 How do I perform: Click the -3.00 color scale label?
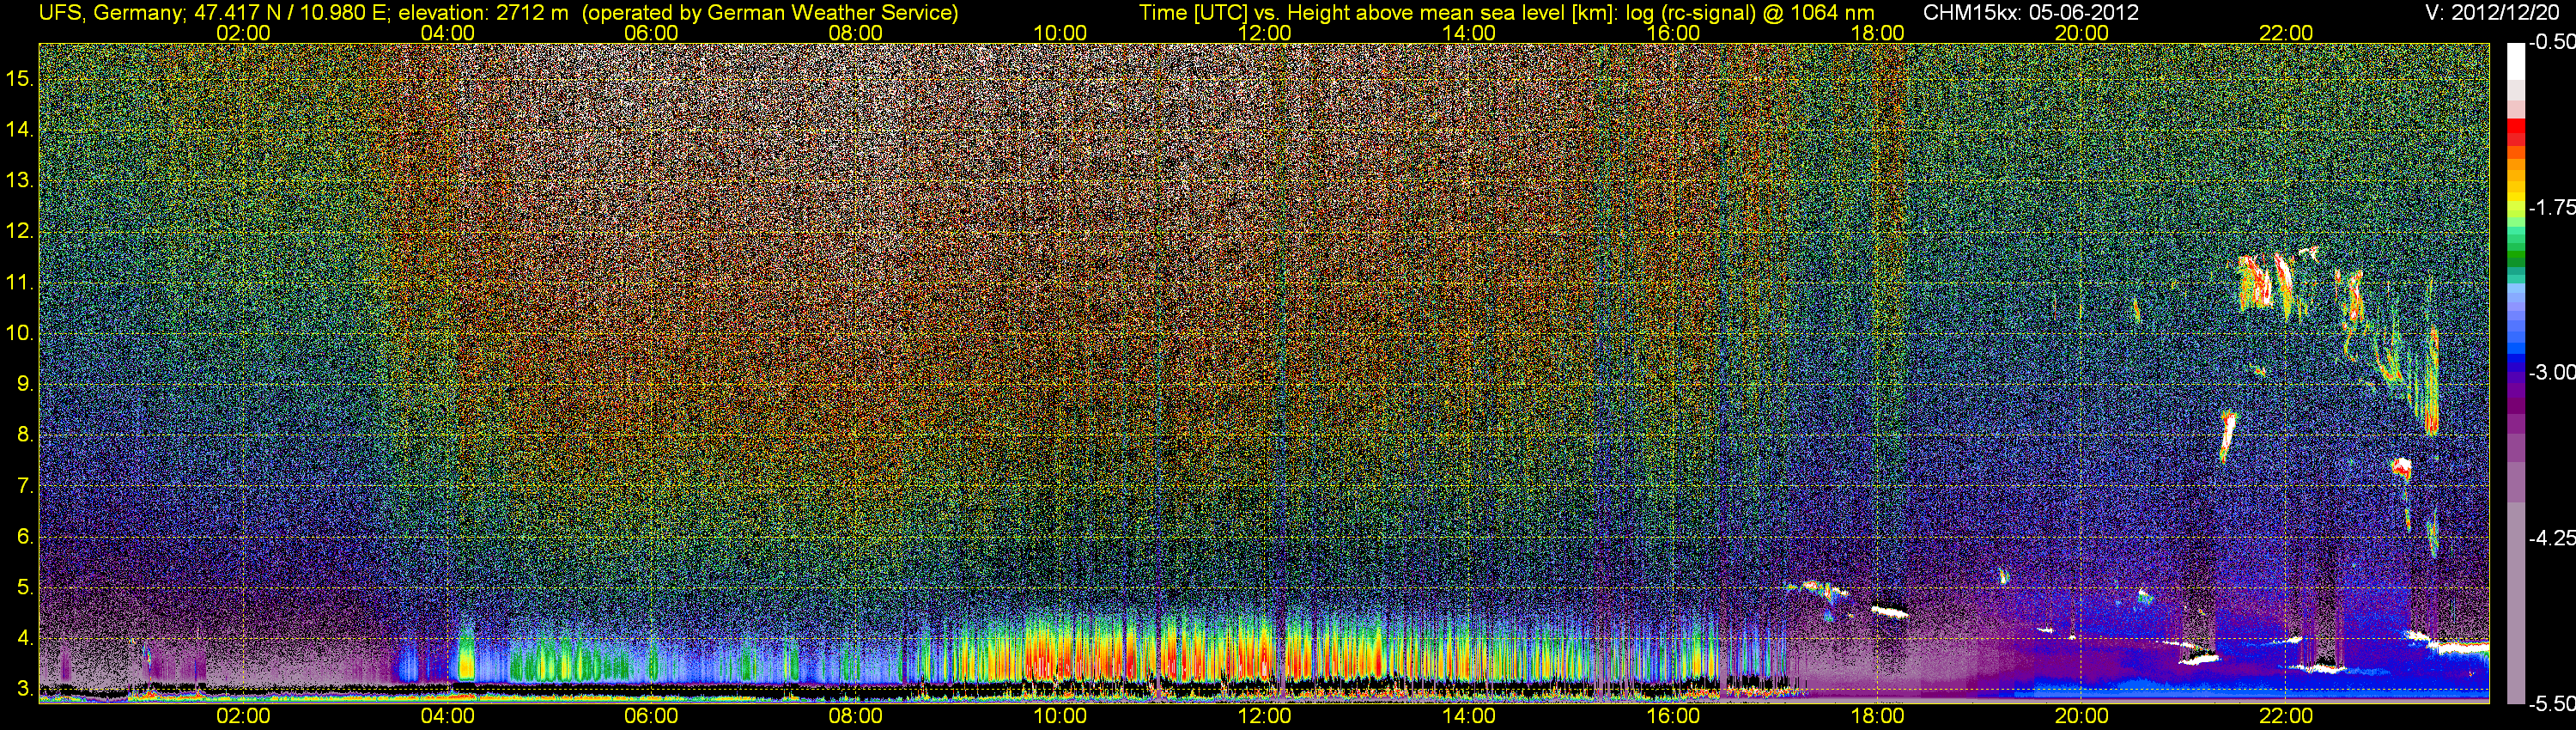click(x=2551, y=373)
